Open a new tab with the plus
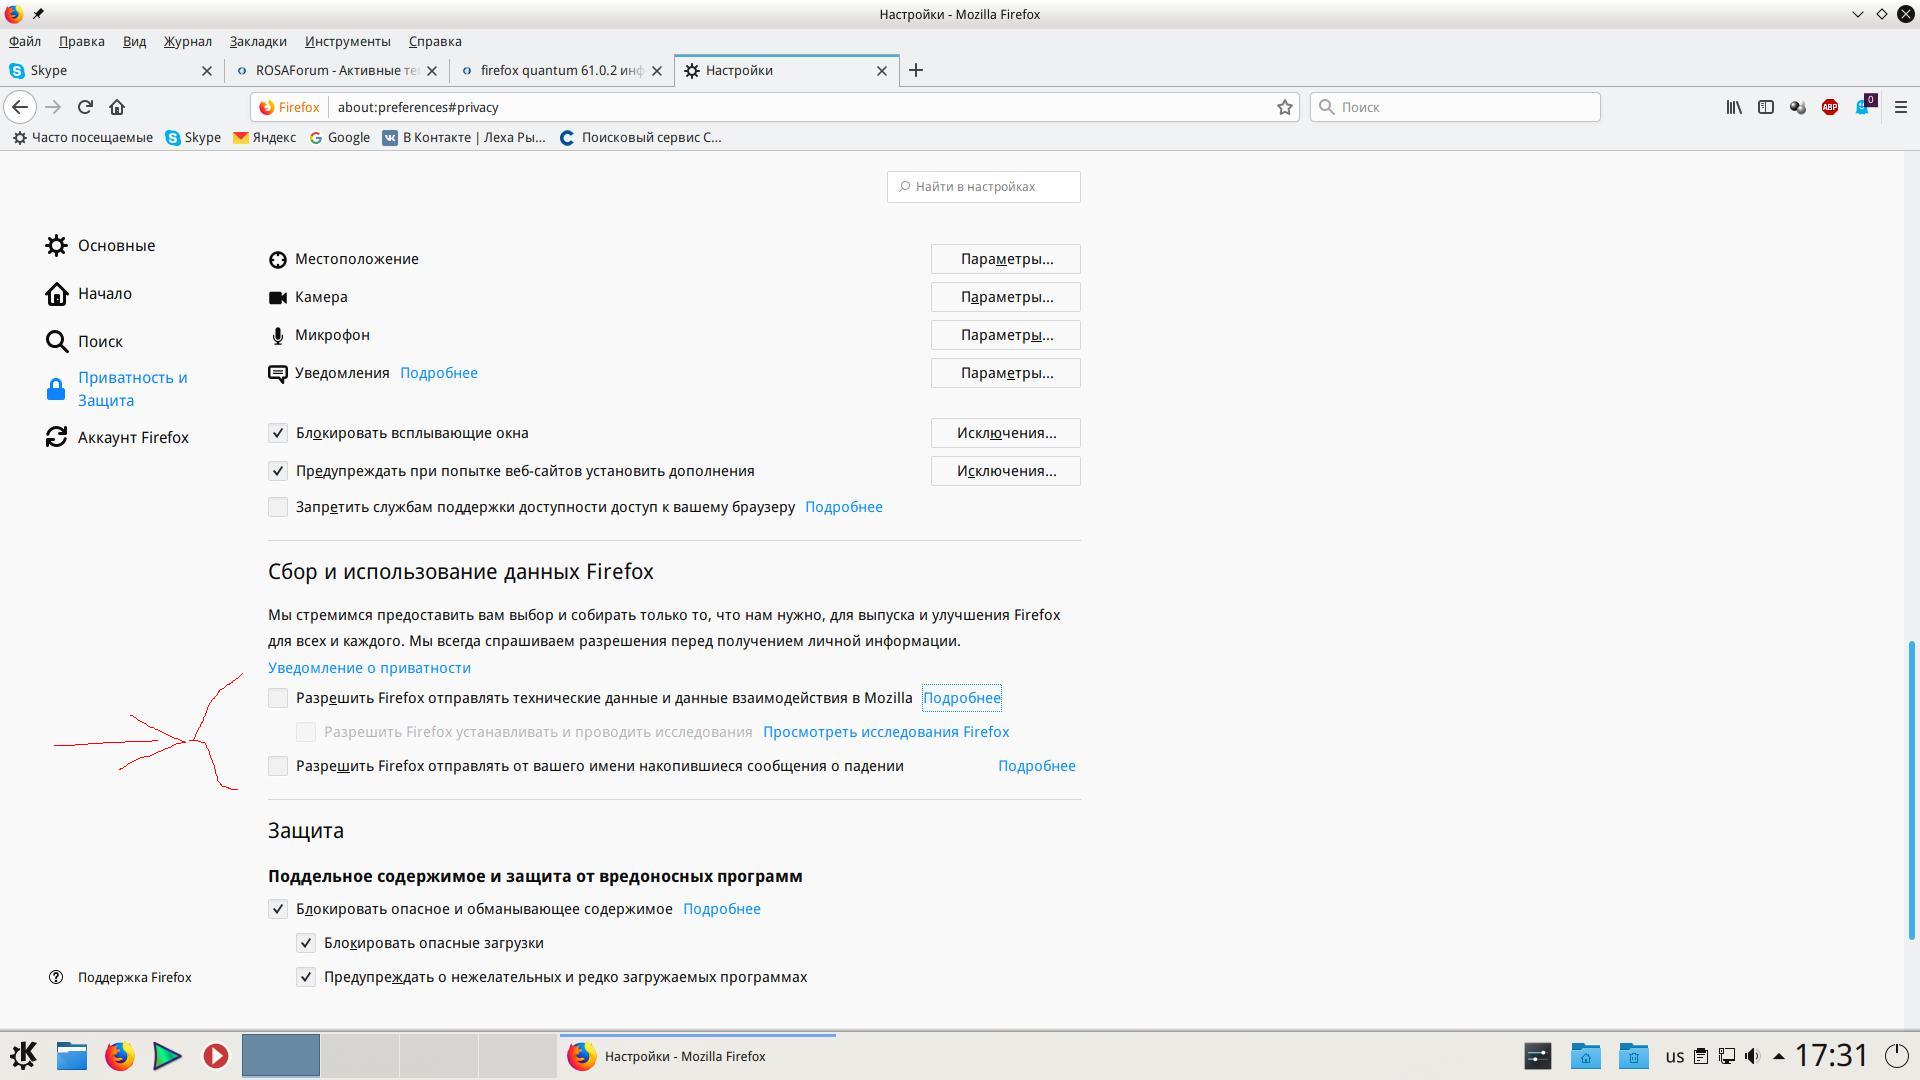 pos(915,70)
